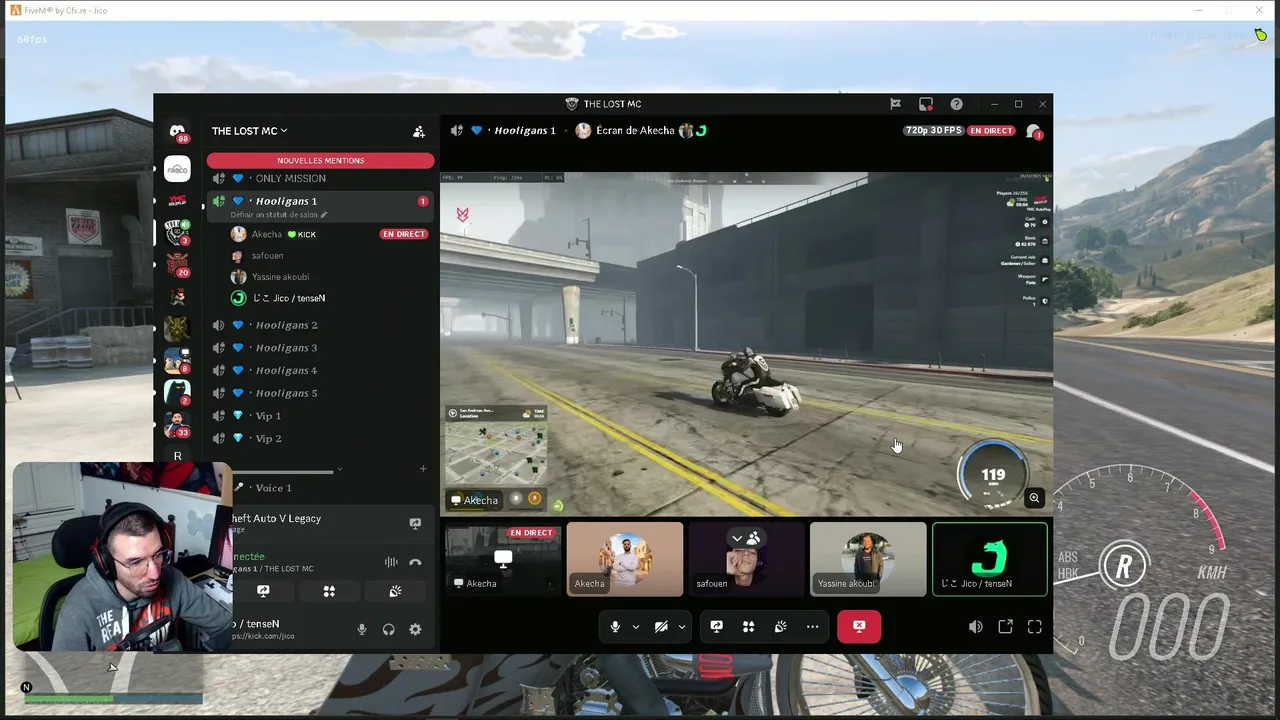
Task: Share your screen from call controls bar
Action: pos(716,626)
